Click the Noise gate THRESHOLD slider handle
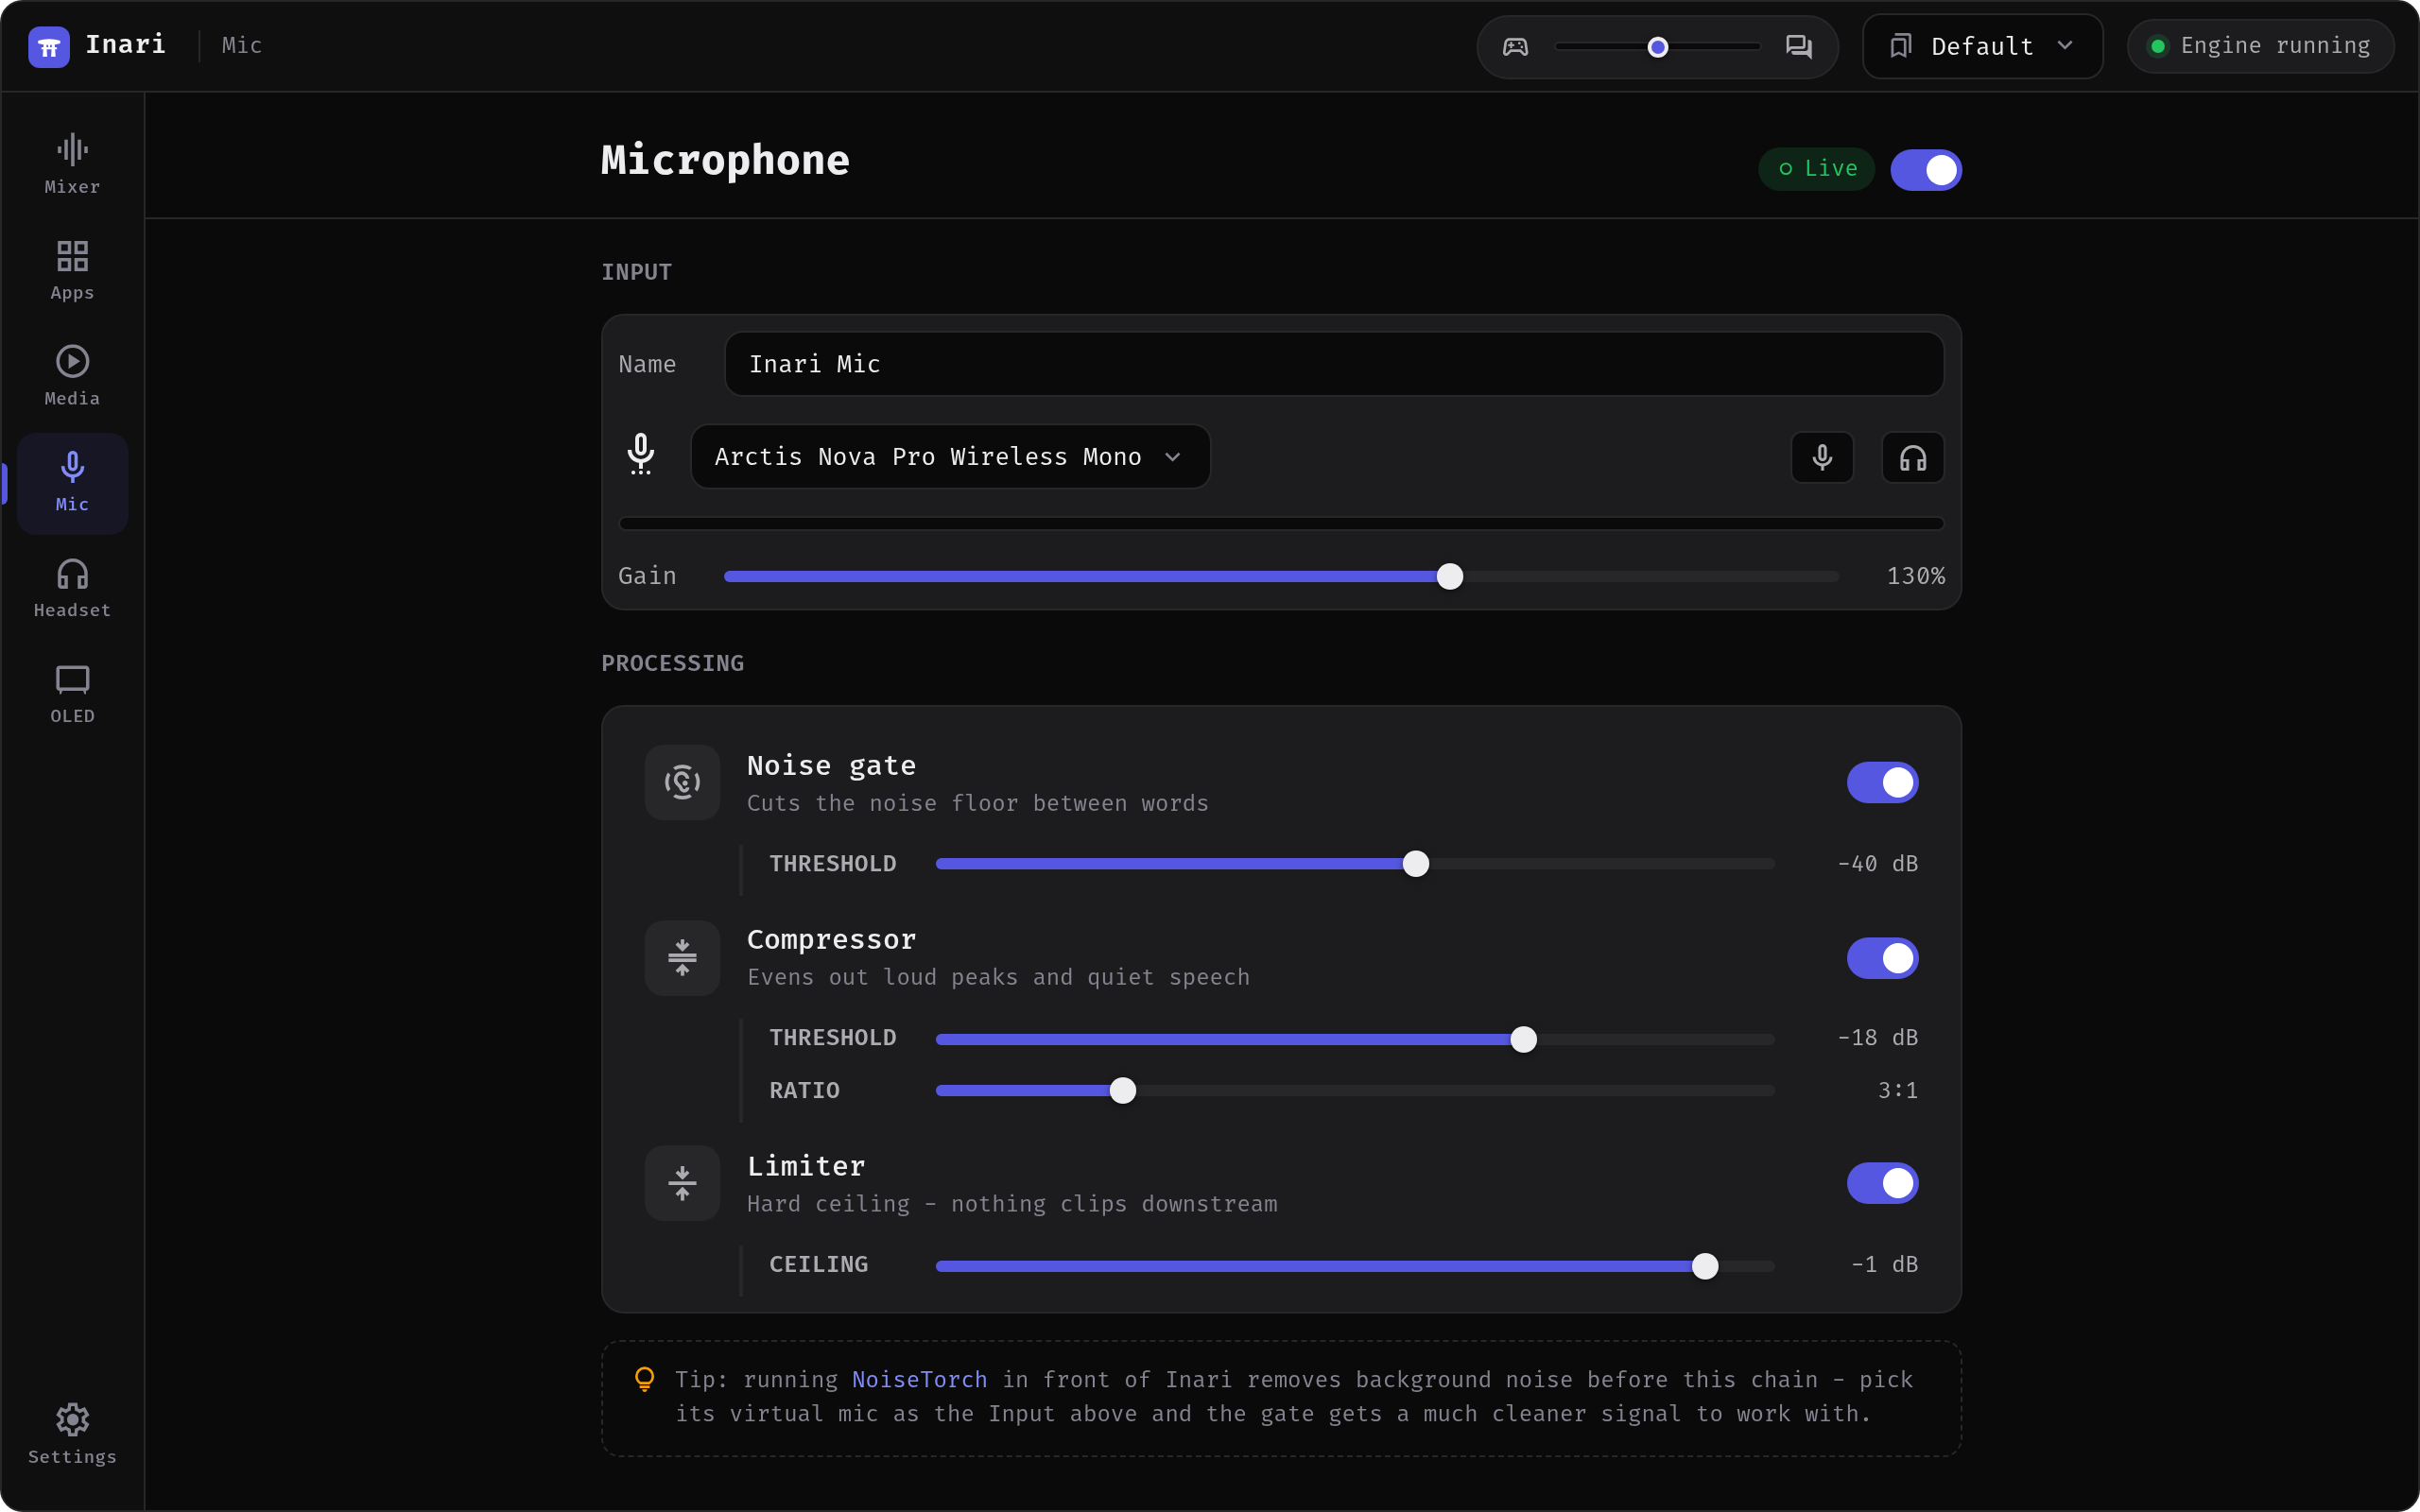Screen dimensions: 2420x1512 click(x=1415, y=864)
